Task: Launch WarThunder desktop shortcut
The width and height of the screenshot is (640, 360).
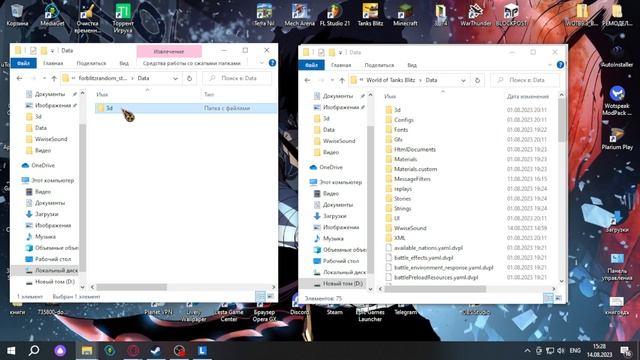Action: click(476, 15)
